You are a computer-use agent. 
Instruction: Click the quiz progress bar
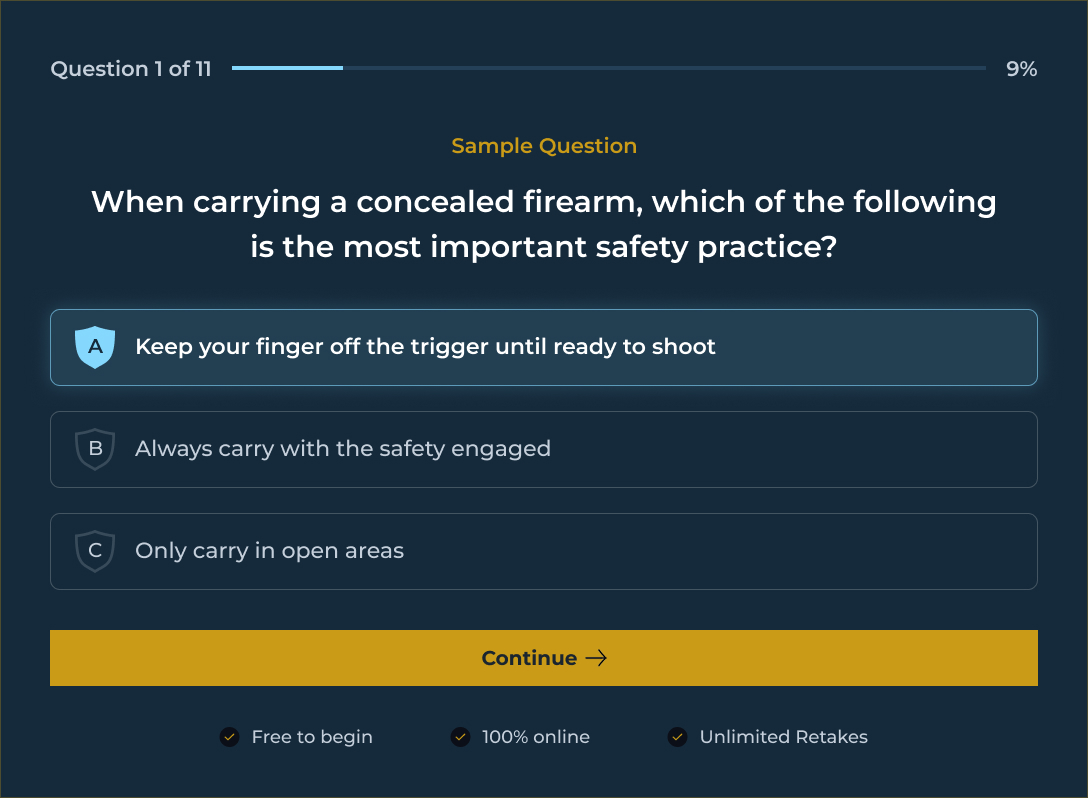[x=609, y=68]
